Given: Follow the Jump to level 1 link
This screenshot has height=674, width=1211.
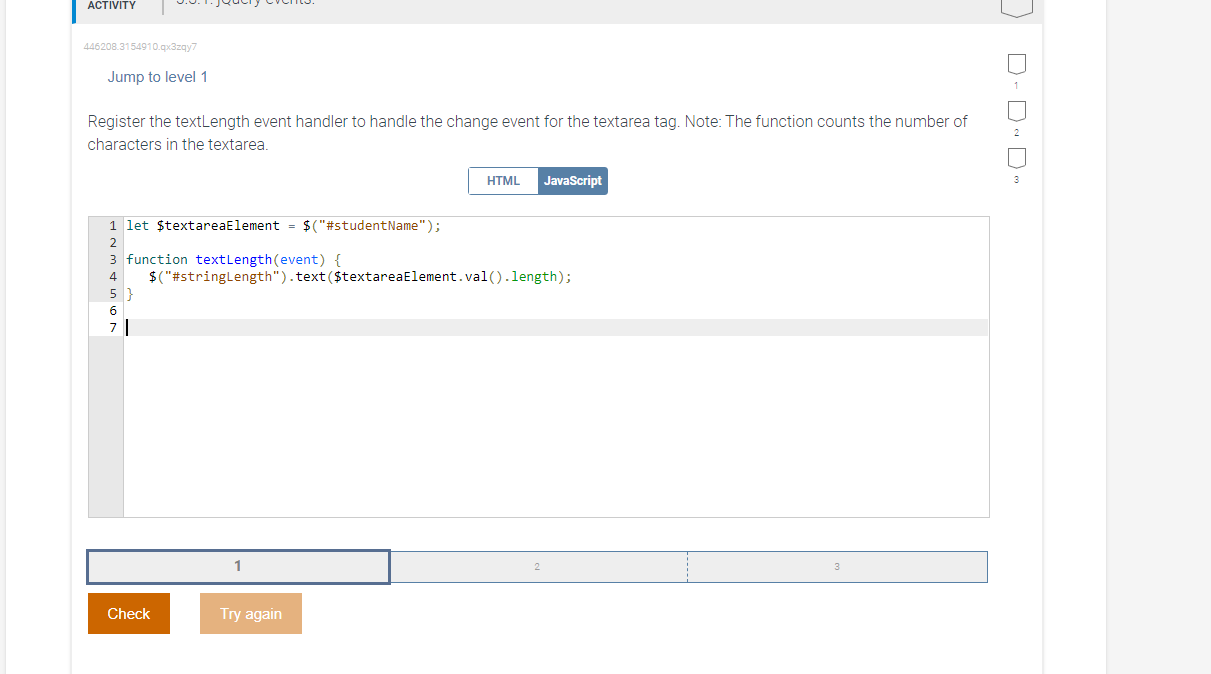Looking at the screenshot, I should point(157,76).
